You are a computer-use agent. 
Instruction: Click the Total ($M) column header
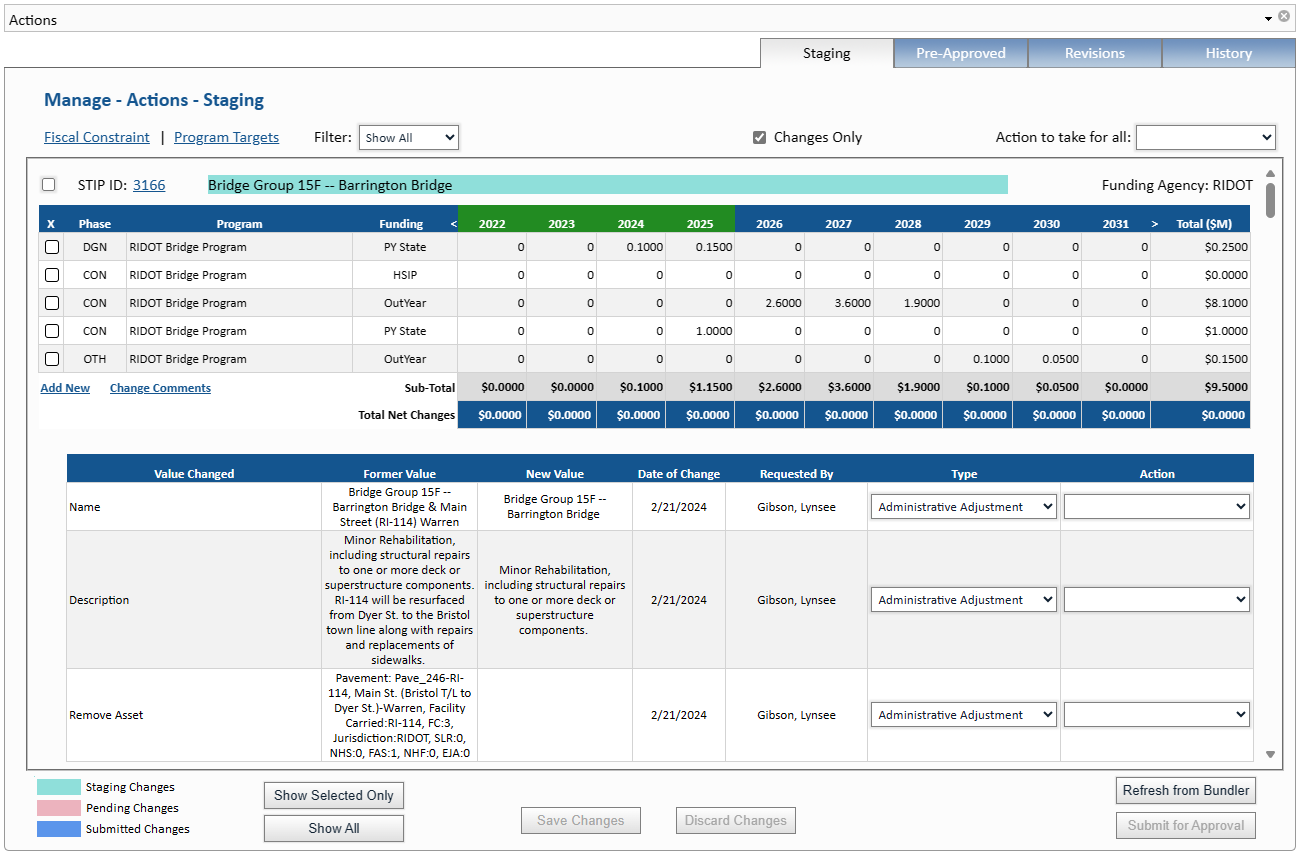(x=1204, y=224)
